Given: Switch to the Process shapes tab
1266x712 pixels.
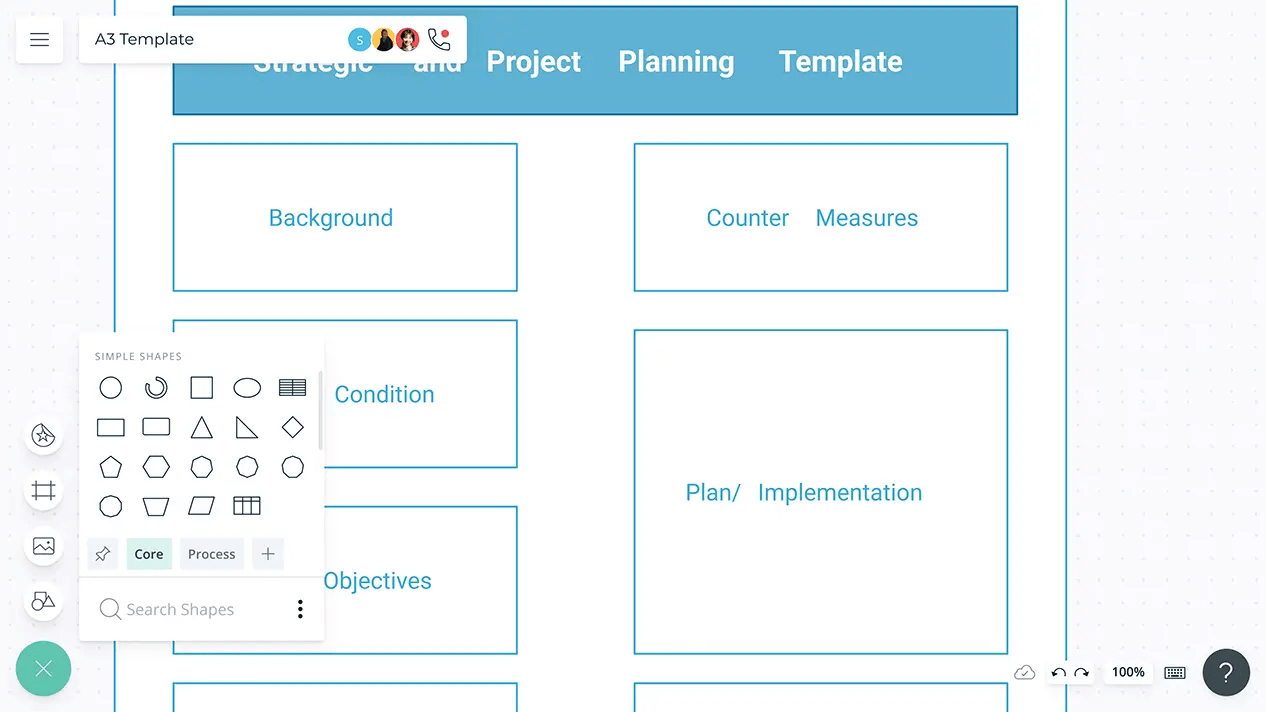Looking at the screenshot, I should click(x=212, y=554).
